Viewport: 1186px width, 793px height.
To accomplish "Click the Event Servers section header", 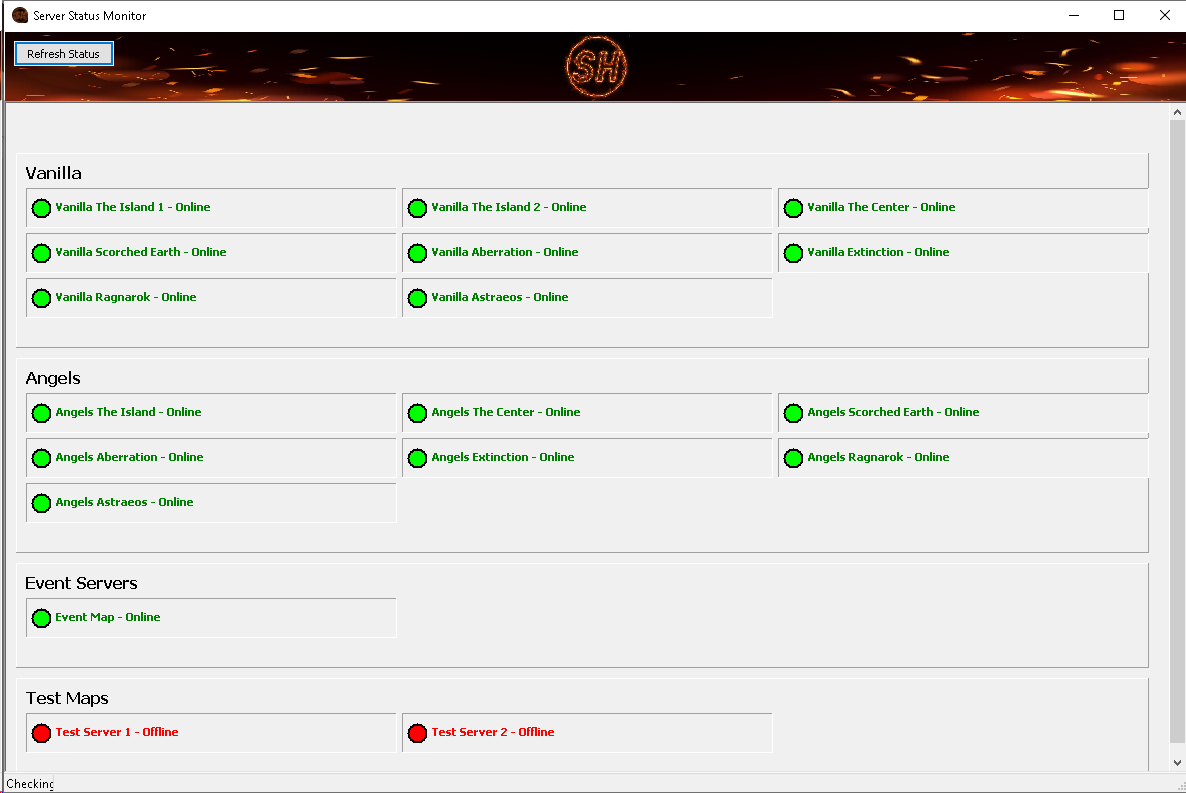I will (81, 583).
